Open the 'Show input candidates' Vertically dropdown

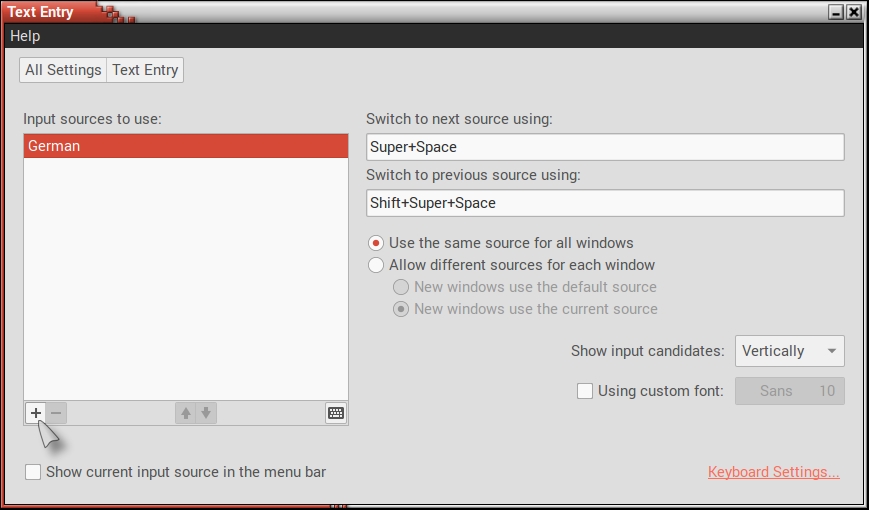pos(790,351)
